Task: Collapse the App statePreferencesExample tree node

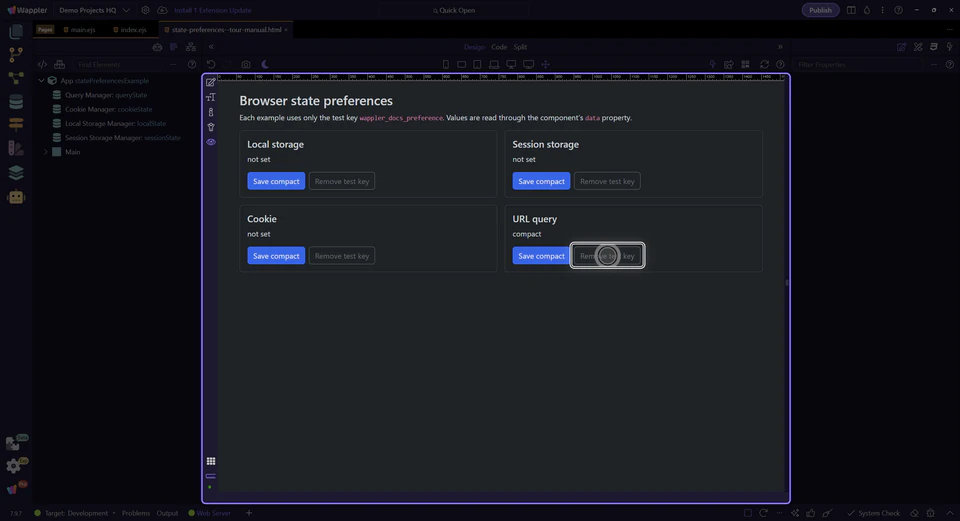Action: point(42,81)
